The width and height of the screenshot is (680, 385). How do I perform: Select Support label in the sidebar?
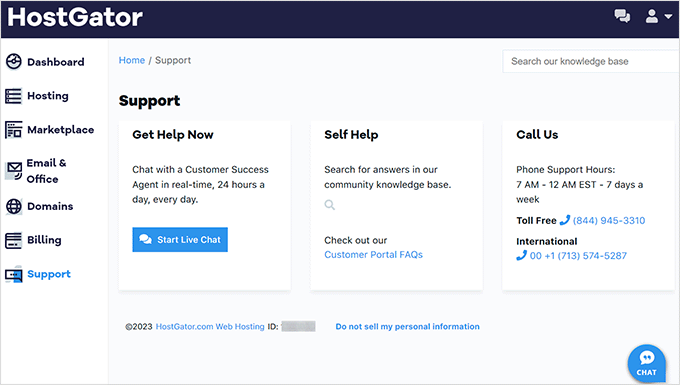pyautogui.click(x=49, y=274)
